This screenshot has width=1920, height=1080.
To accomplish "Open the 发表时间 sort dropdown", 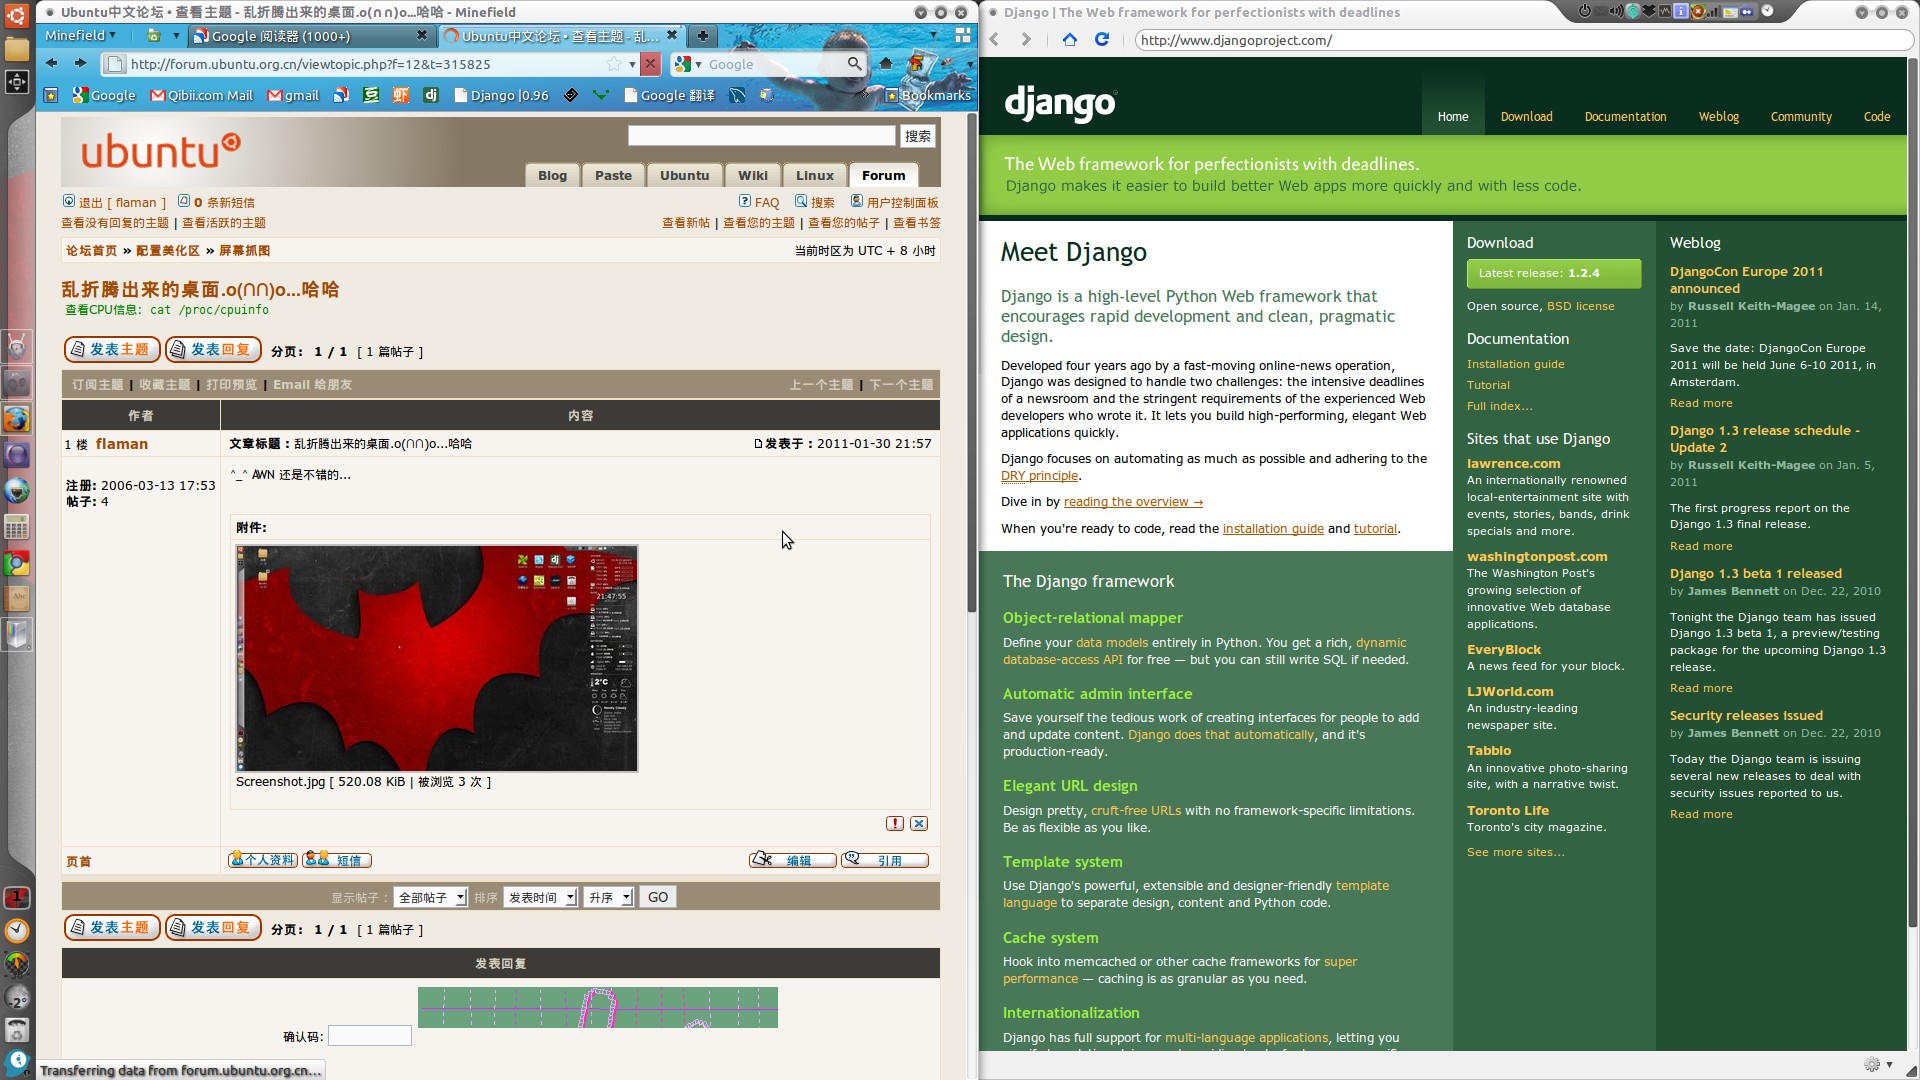I will point(540,897).
